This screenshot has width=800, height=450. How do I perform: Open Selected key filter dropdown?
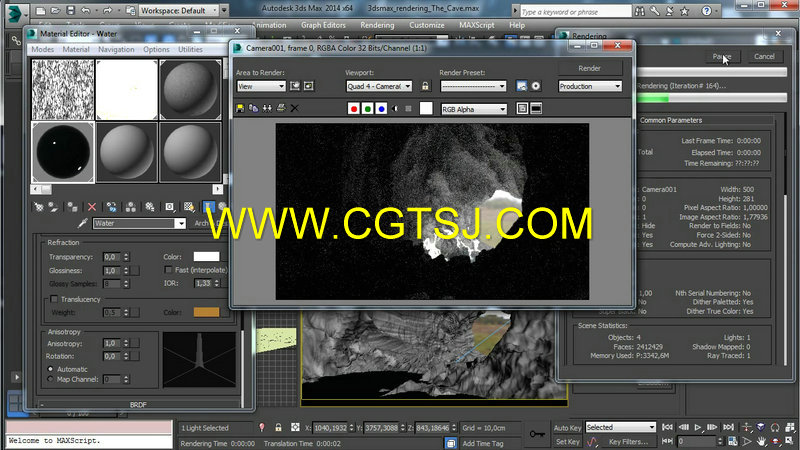click(620, 427)
